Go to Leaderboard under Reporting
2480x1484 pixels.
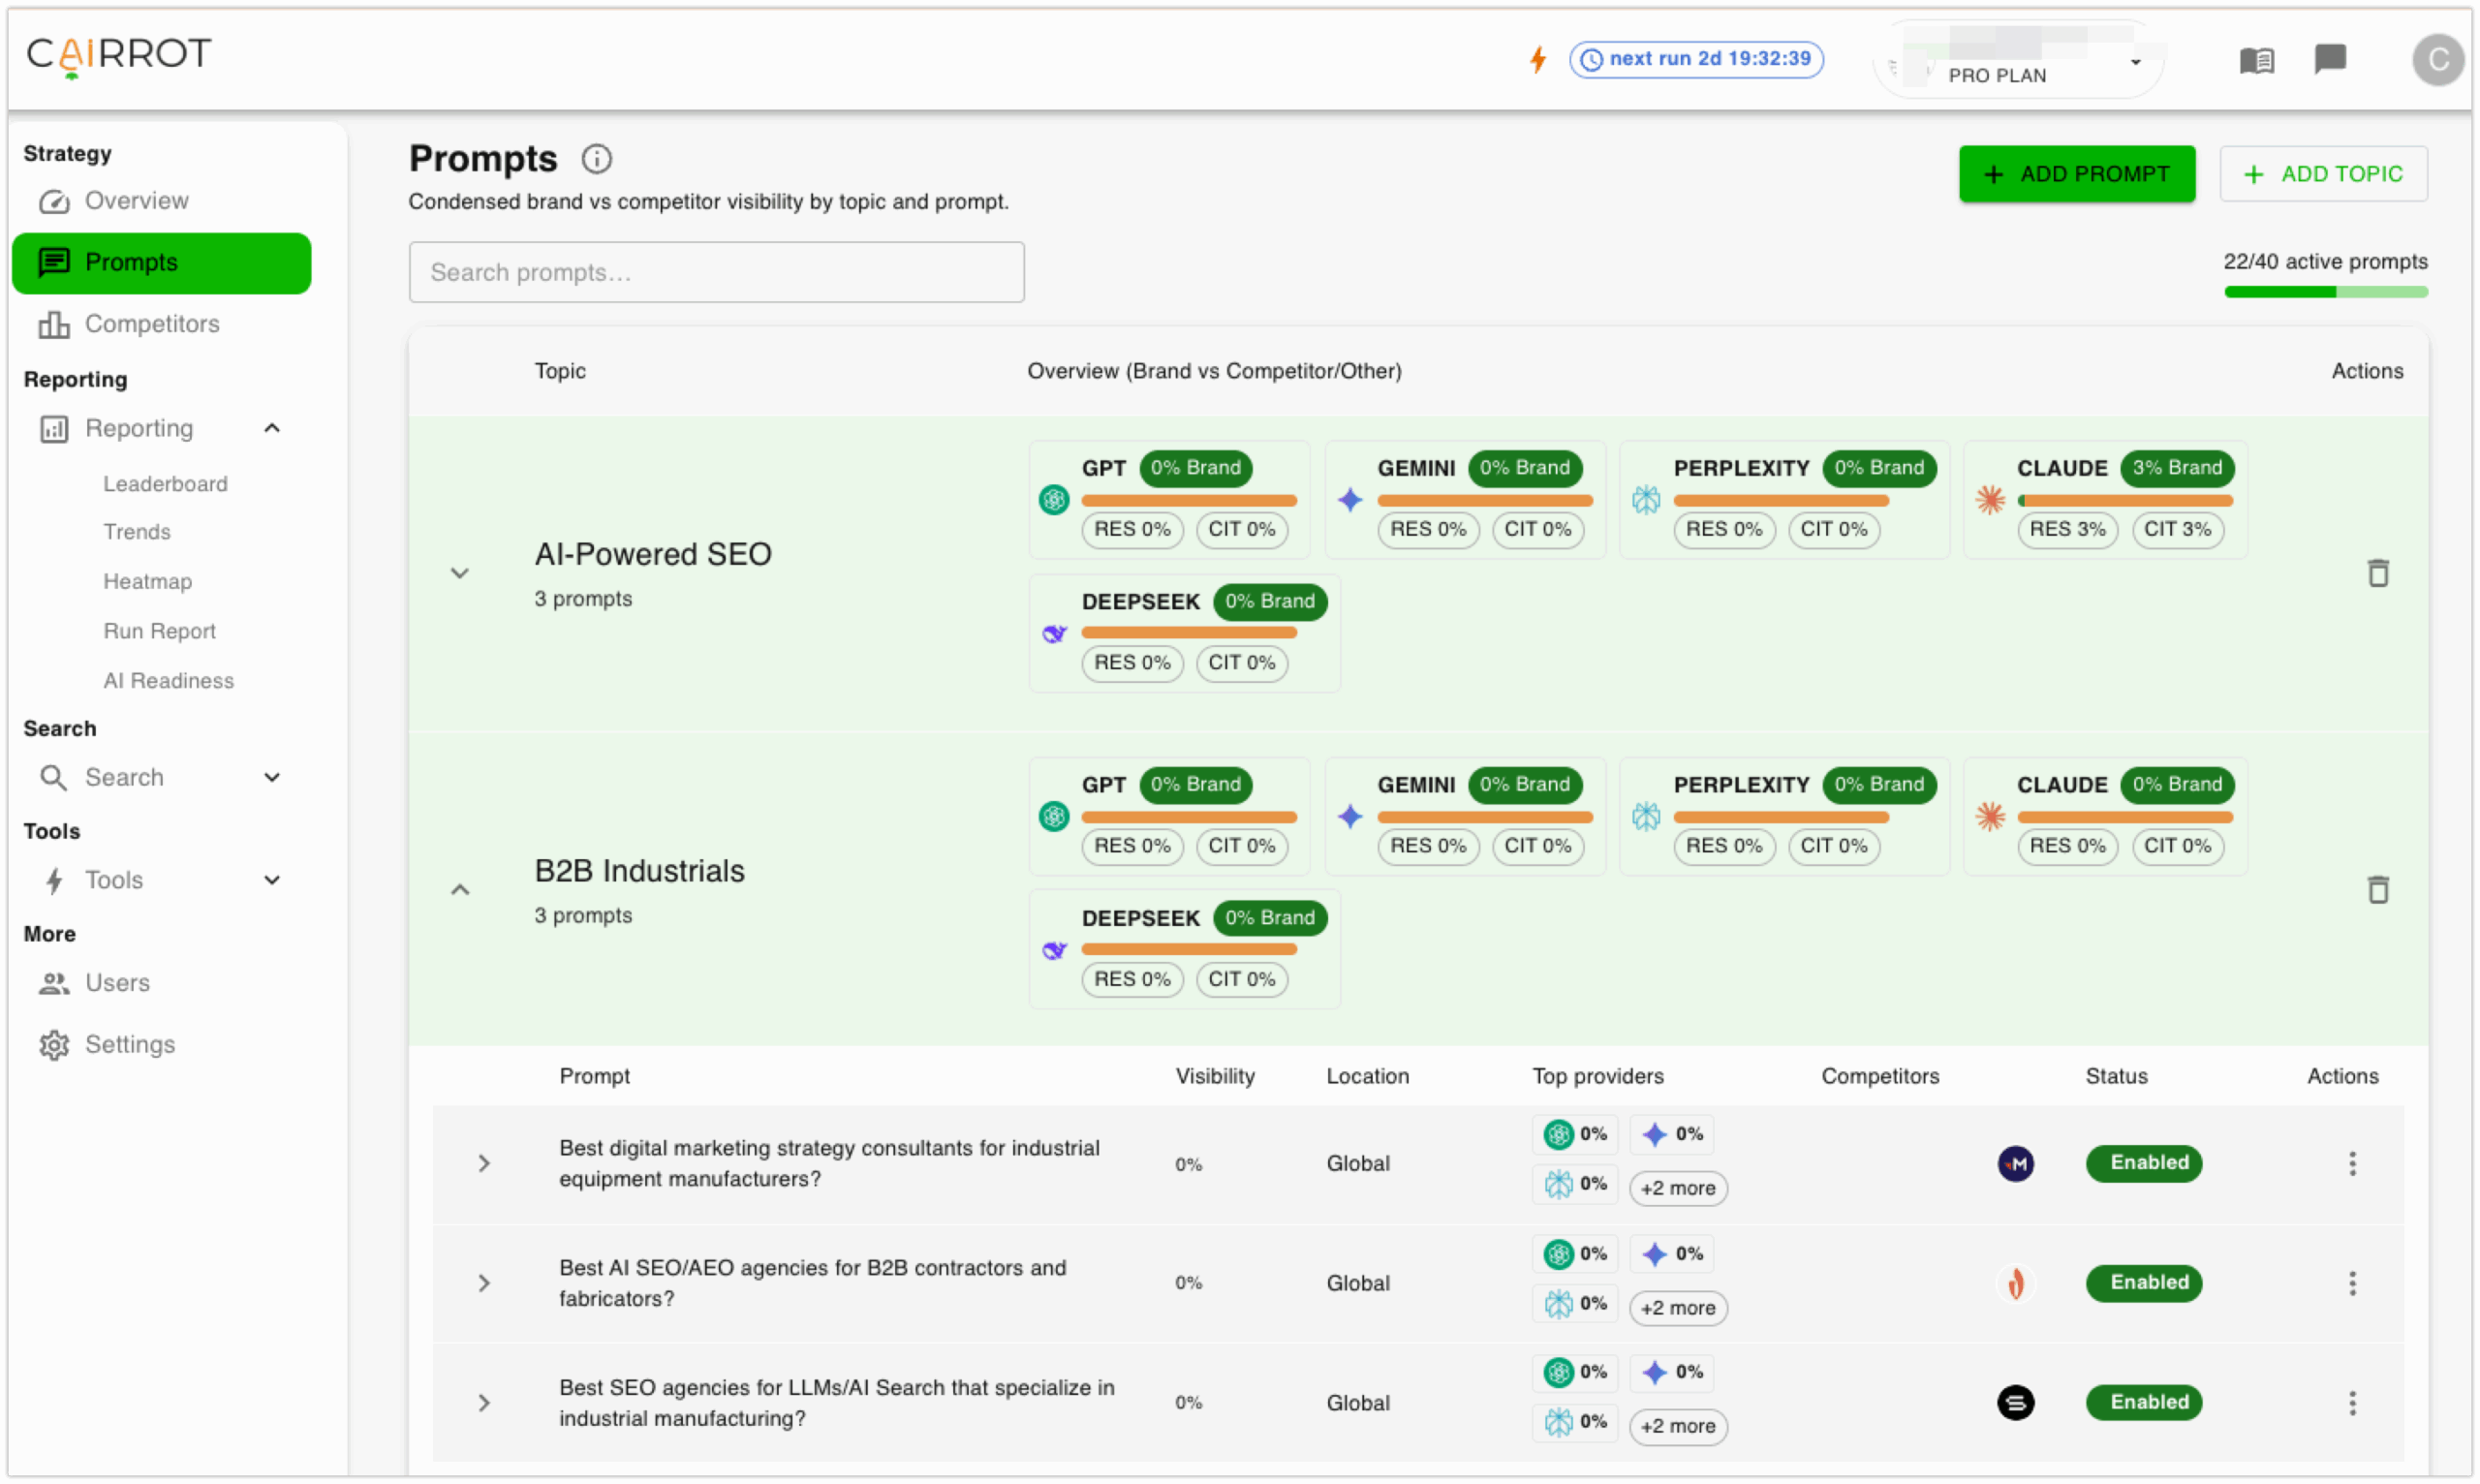tap(165, 484)
